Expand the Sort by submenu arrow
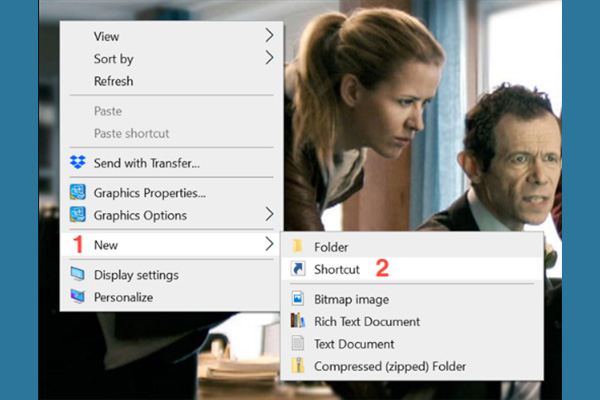 click(x=269, y=58)
